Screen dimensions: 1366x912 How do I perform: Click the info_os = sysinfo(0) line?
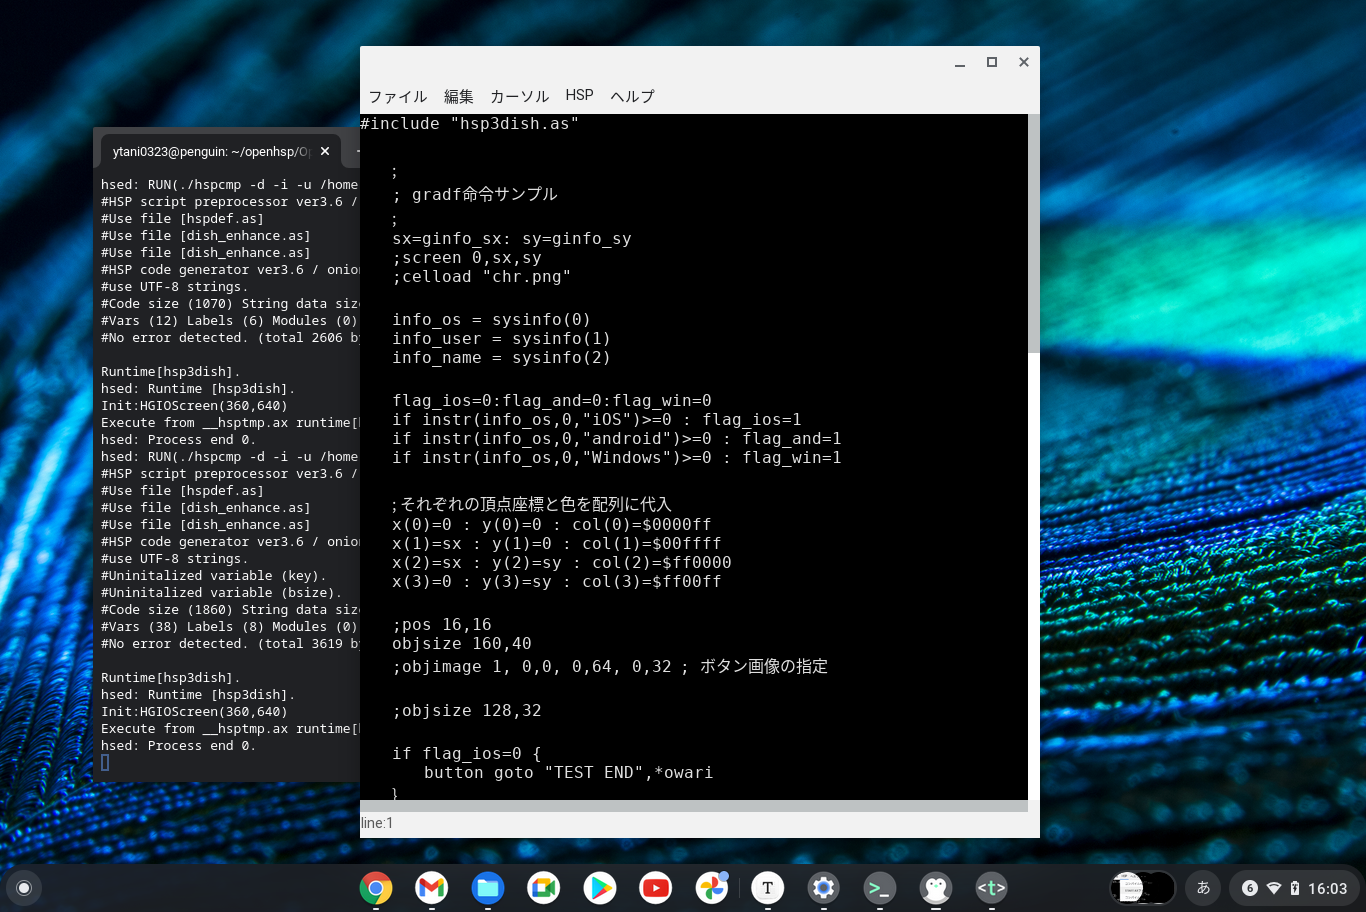tap(491, 320)
